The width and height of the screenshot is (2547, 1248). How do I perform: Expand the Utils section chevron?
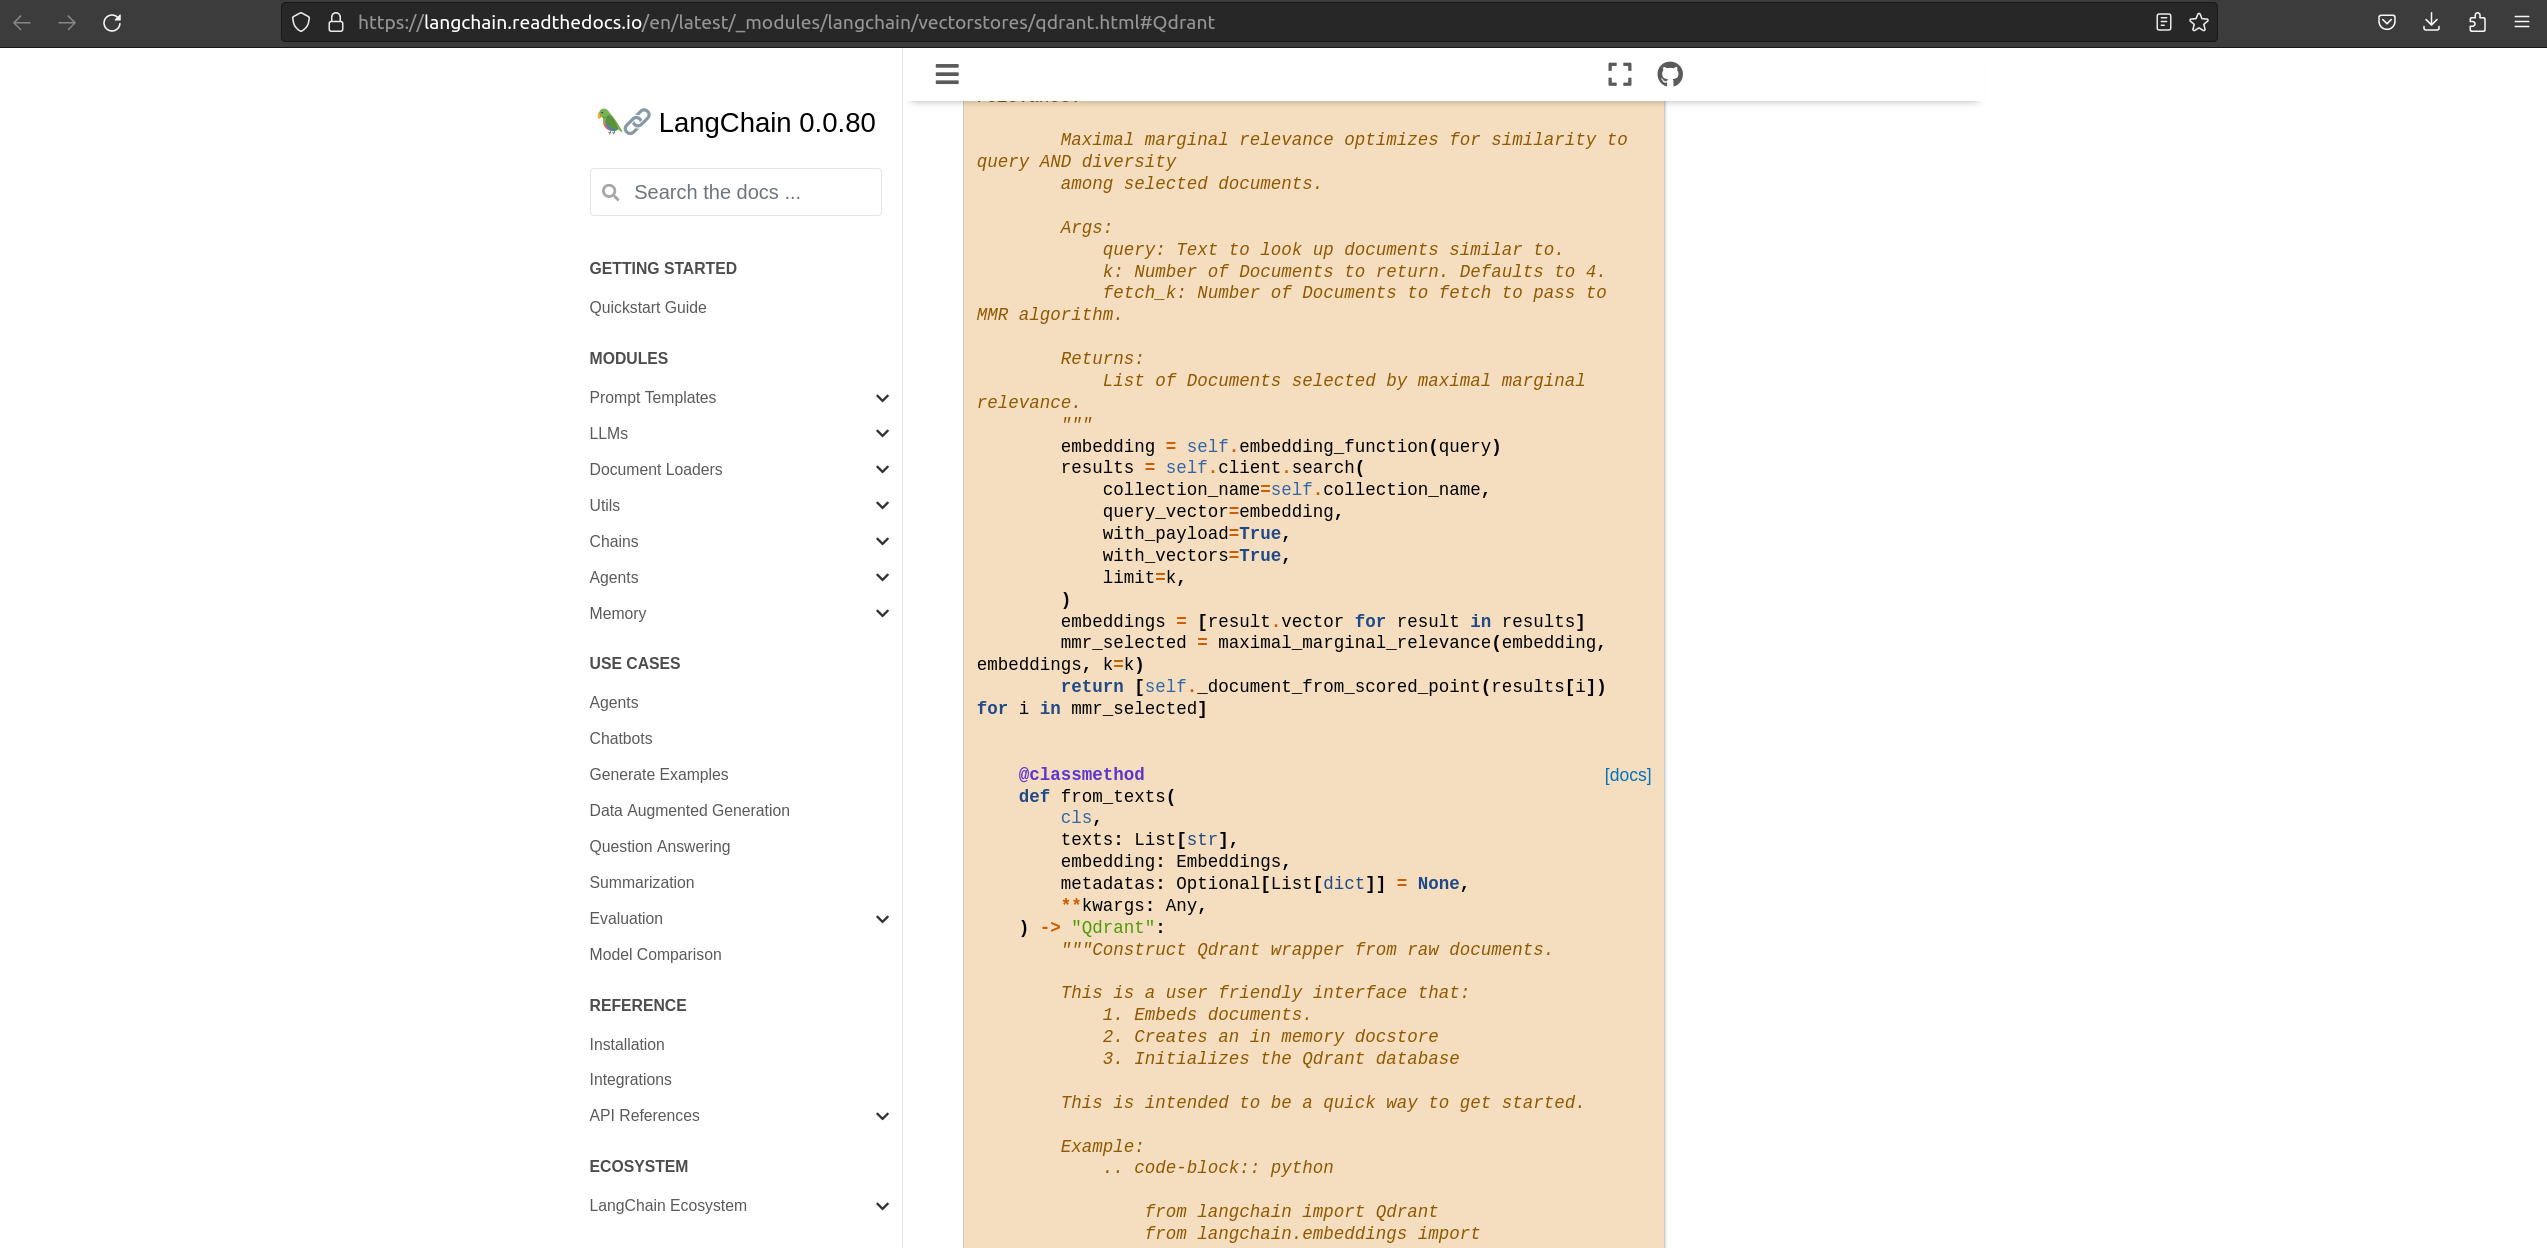tap(882, 505)
